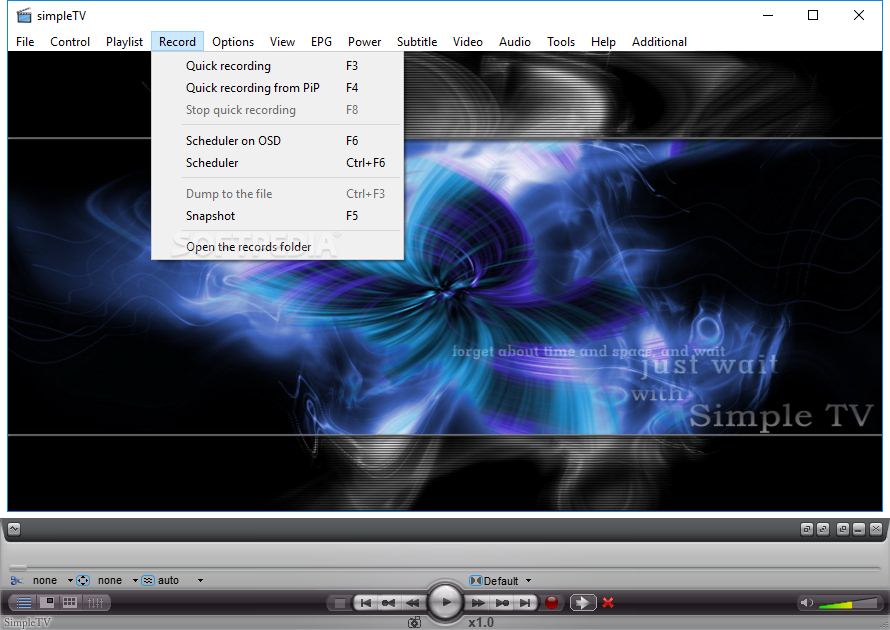
Task: Open the Power menu
Action: pos(364,41)
